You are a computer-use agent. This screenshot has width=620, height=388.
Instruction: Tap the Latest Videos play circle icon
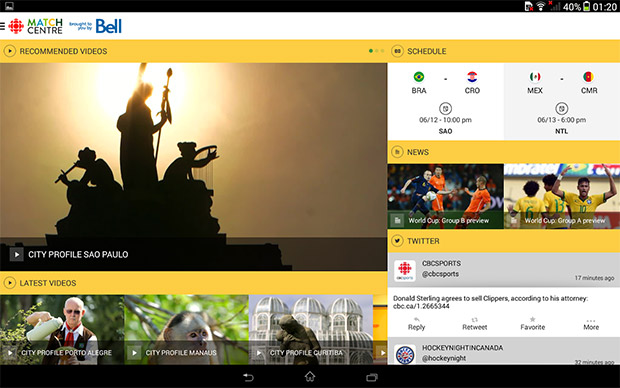[x=9, y=283]
